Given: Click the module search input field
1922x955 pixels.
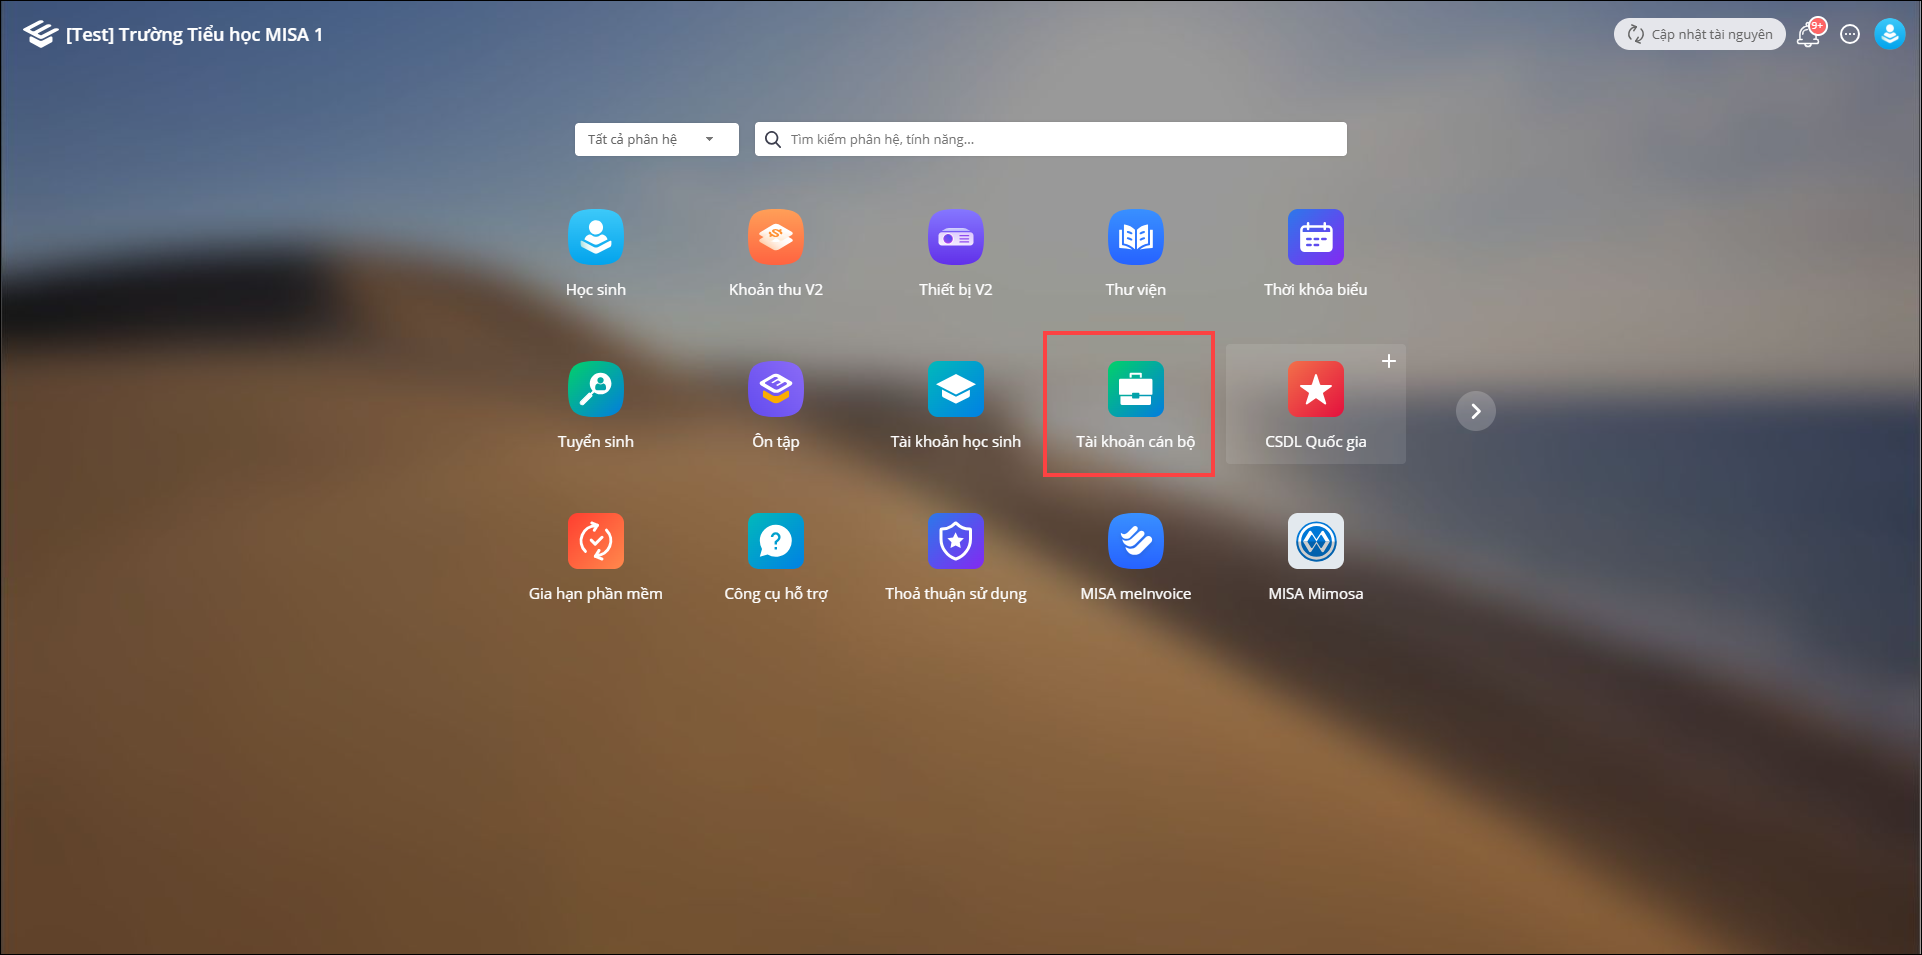Looking at the screenshot, I should 1060,139.
